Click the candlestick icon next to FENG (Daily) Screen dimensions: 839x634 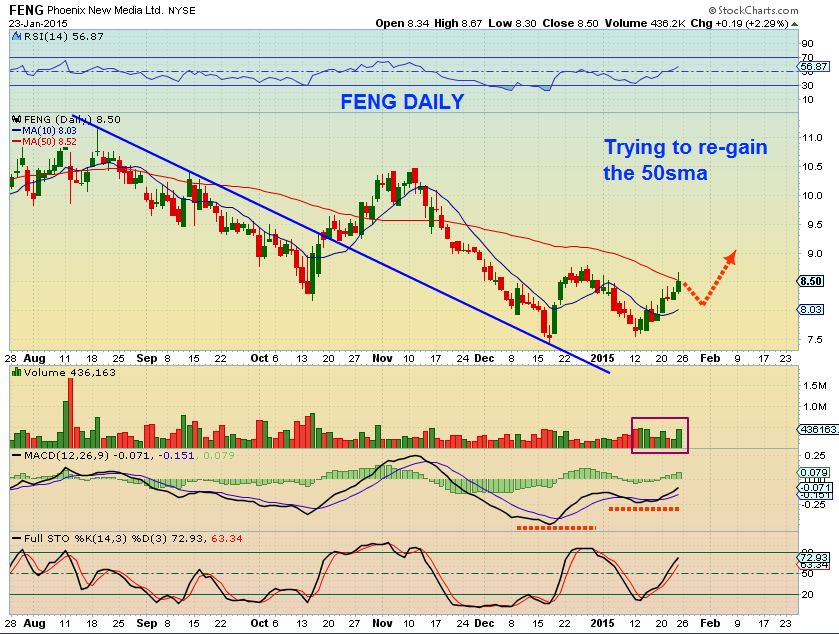pos(17,119)
